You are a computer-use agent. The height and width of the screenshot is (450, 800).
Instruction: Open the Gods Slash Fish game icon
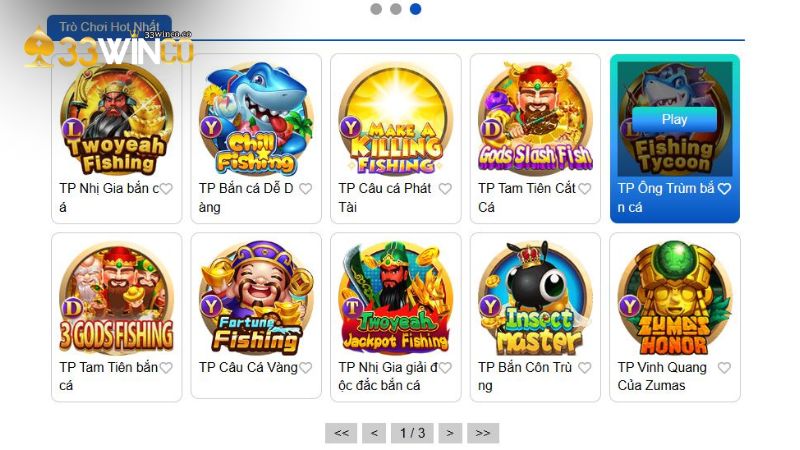[535, 119]
